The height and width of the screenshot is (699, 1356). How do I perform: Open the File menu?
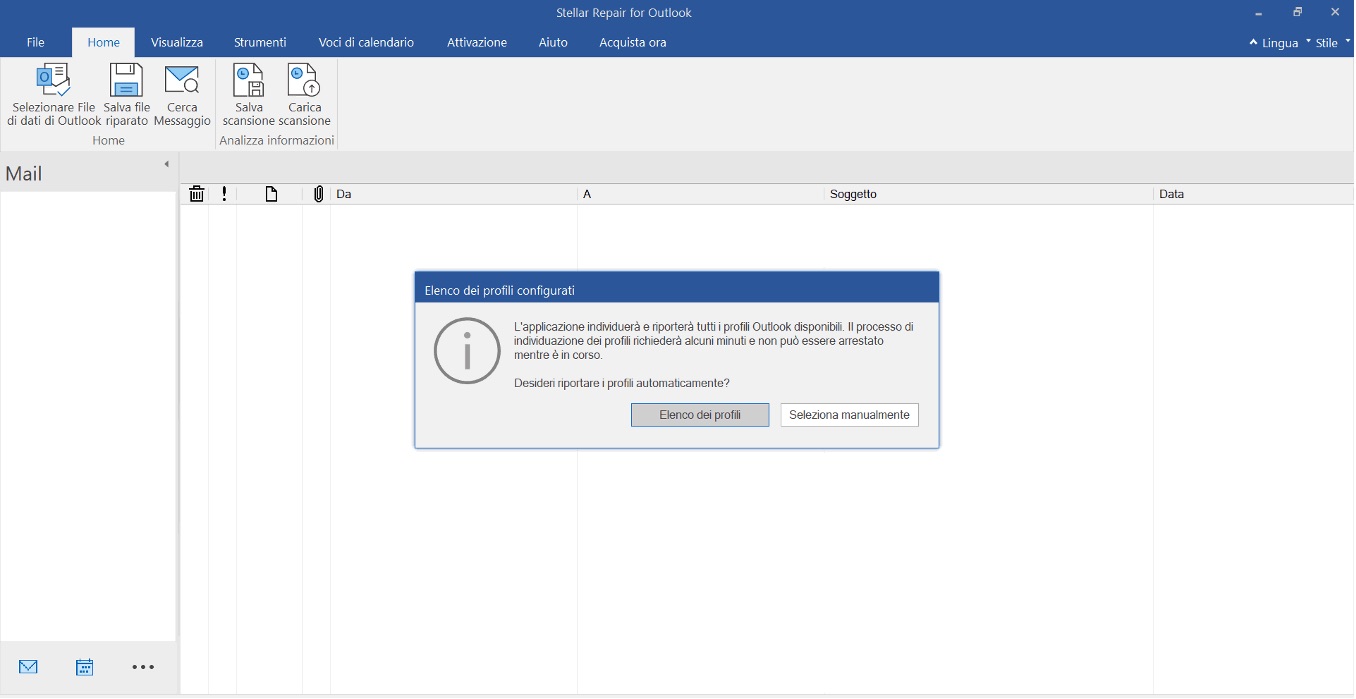coord(36,42)
